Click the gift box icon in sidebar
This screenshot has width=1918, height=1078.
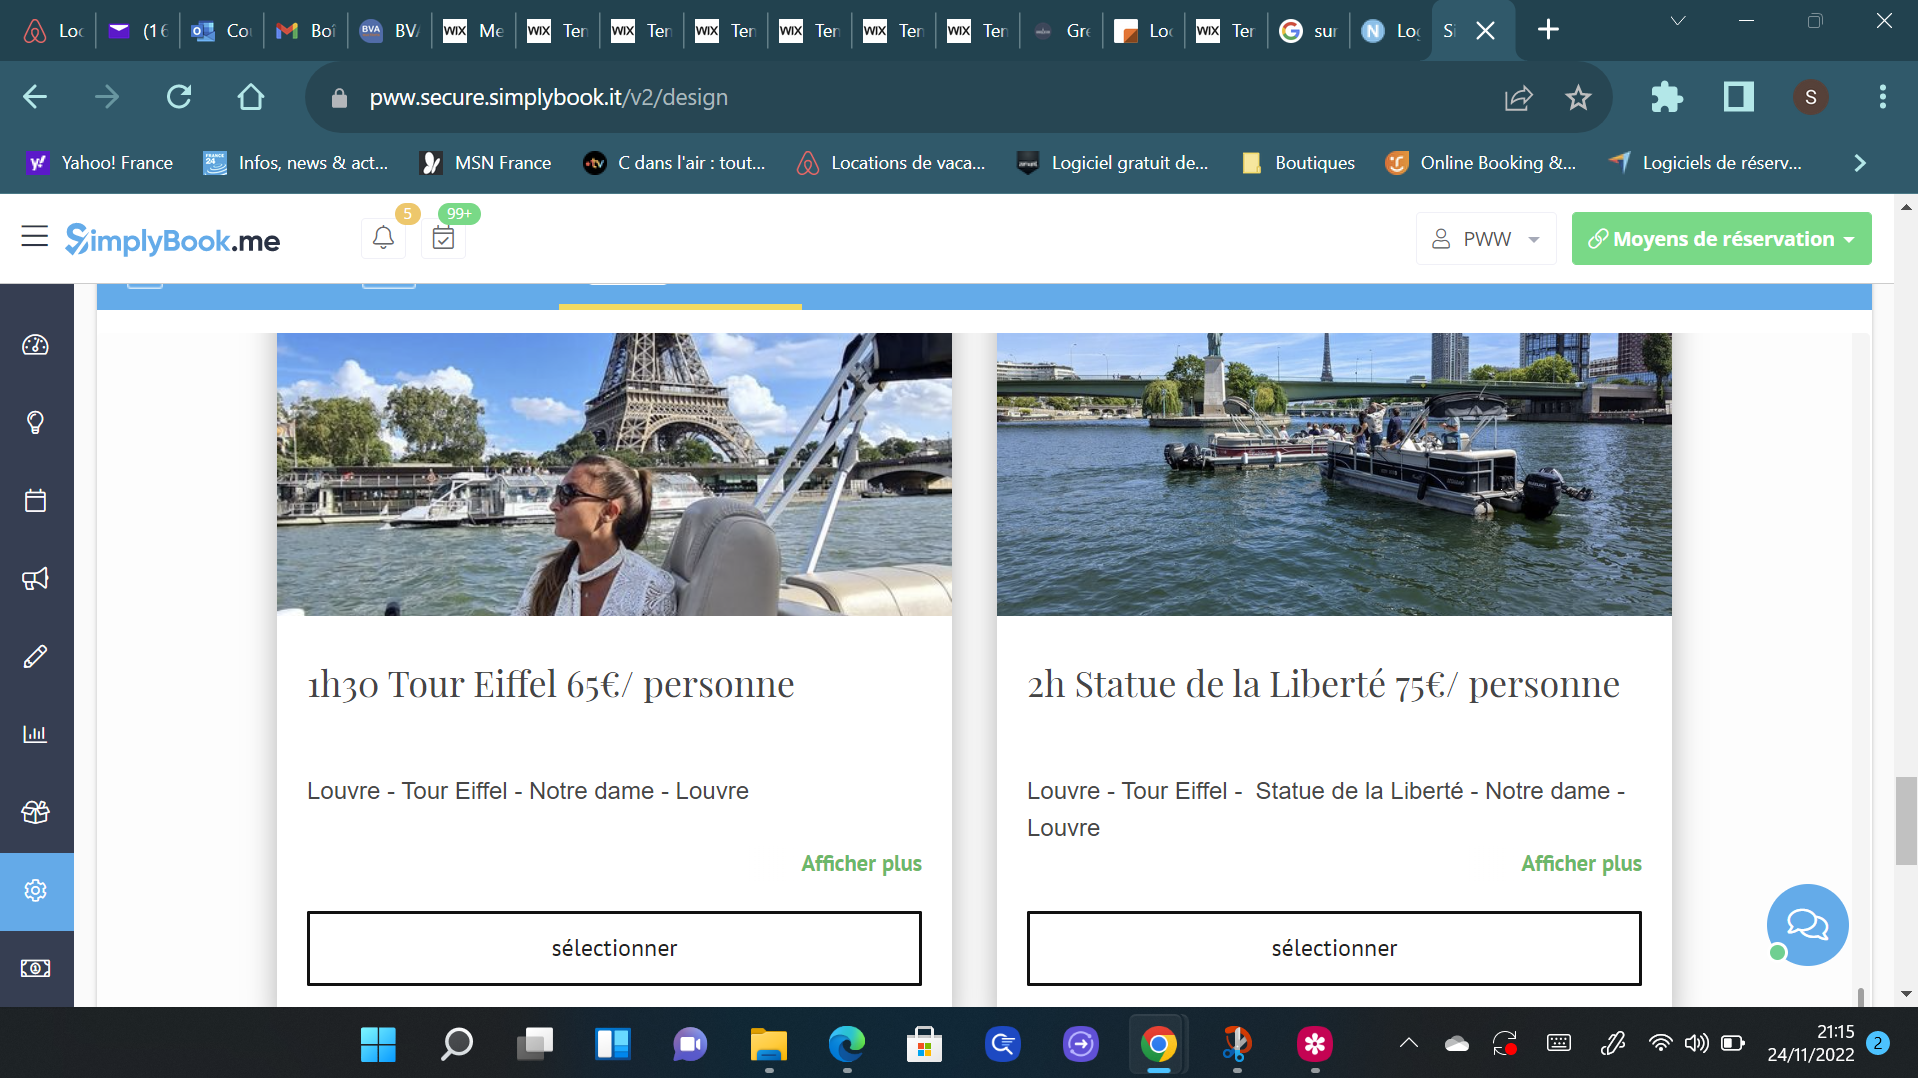coord(35,812)
